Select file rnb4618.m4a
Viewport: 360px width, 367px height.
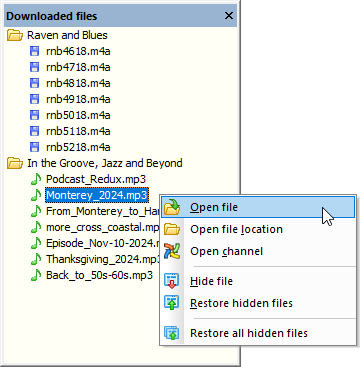[78, 51]
